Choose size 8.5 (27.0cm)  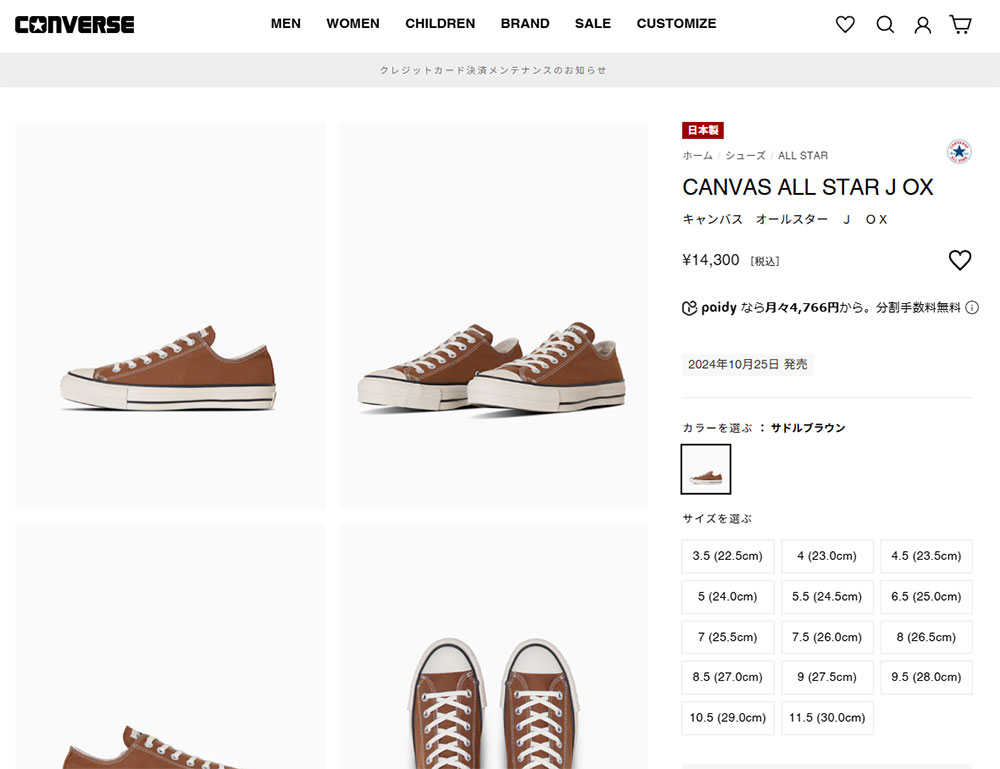pyautogui.click(x=728, y=677)
